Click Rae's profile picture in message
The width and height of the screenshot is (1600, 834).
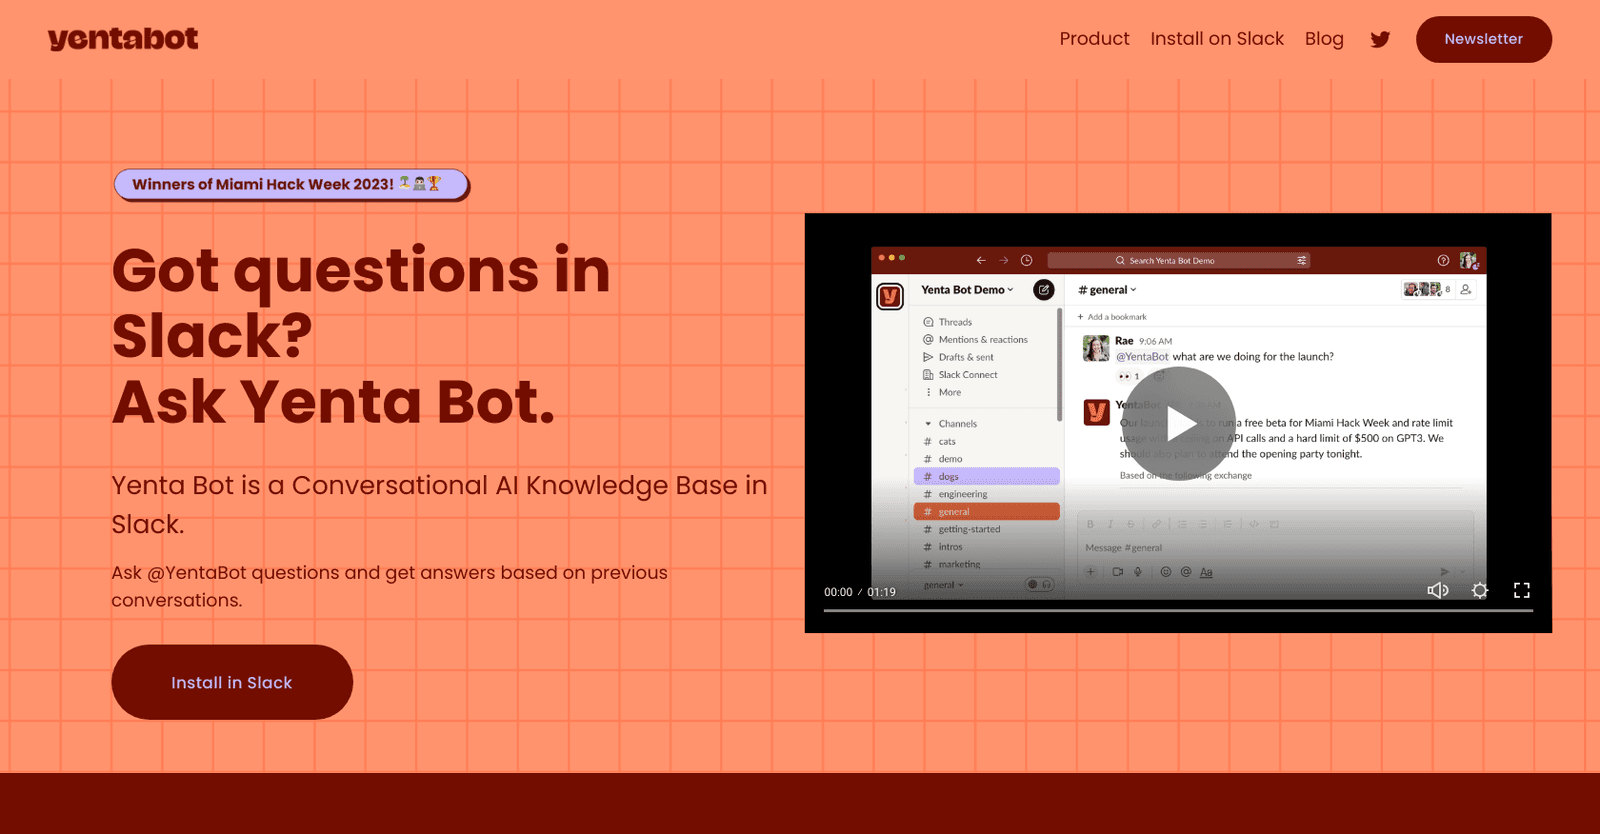[x=1096, y=348]
